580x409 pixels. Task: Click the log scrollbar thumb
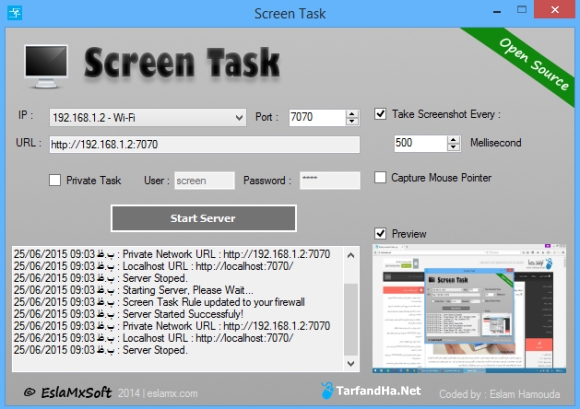[351, 319]
